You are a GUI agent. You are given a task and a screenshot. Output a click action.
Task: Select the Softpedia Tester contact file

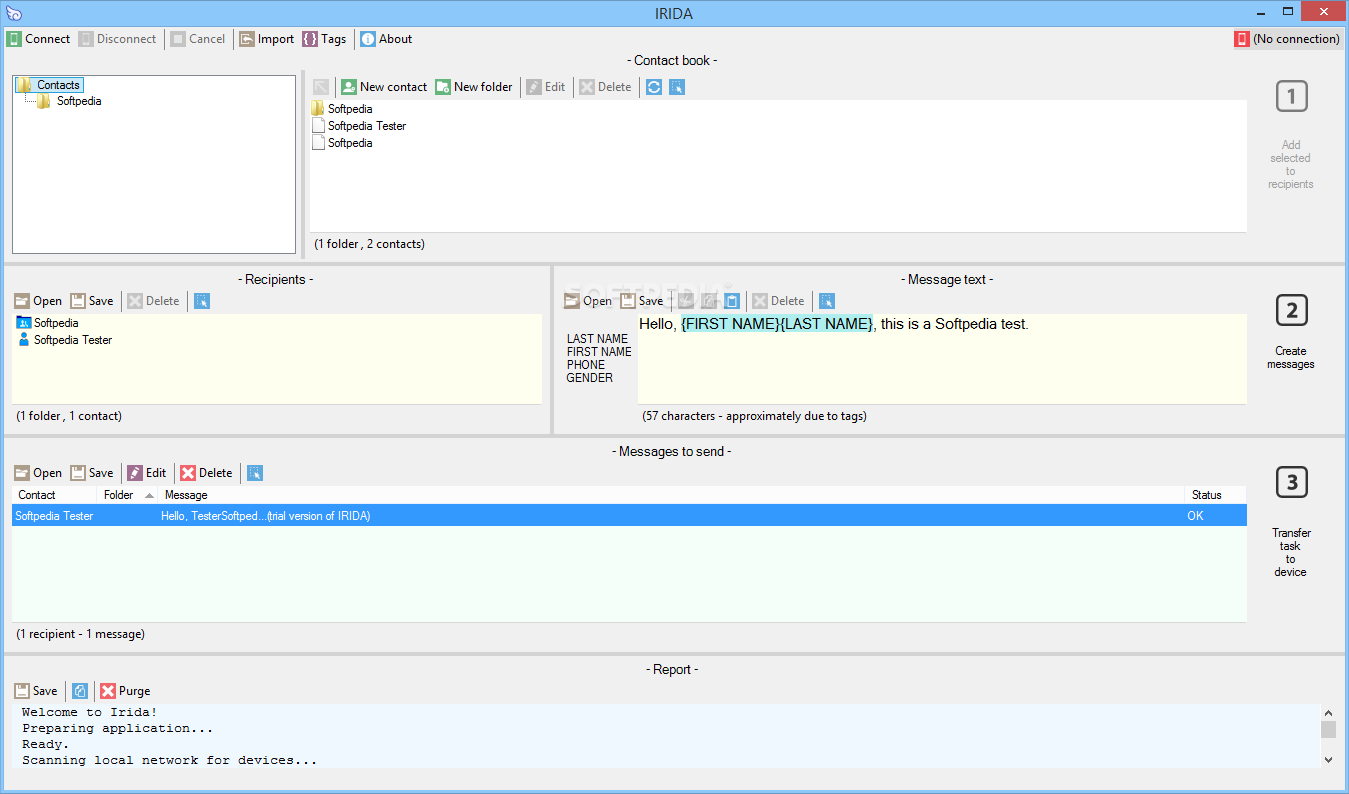(359, 126)
